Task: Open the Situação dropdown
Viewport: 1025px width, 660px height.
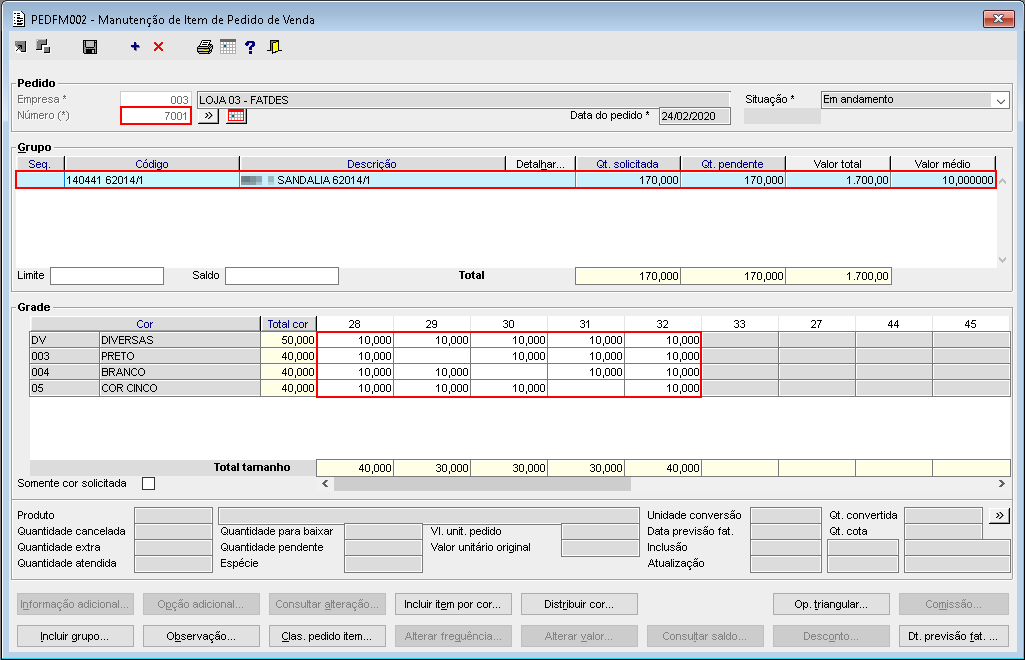Action: tap(1000, 100)
